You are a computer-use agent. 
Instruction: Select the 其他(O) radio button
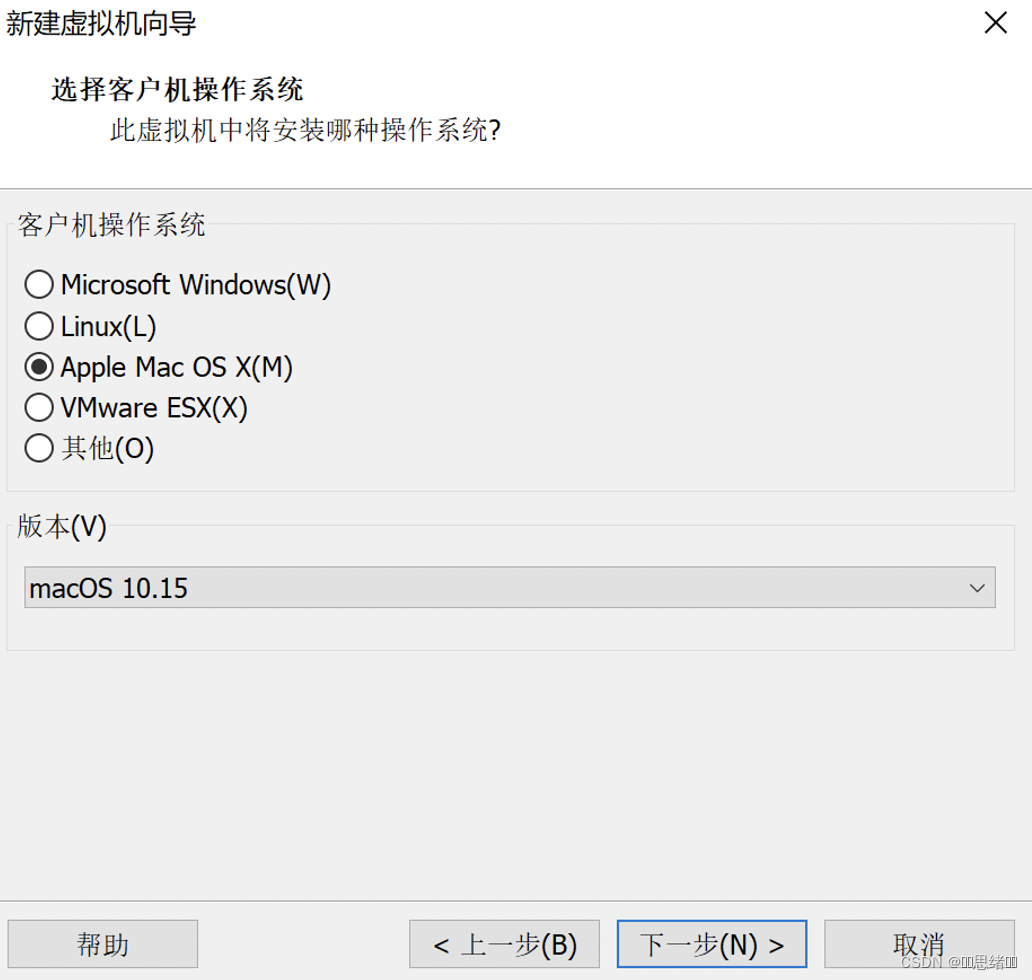(39, 449)
